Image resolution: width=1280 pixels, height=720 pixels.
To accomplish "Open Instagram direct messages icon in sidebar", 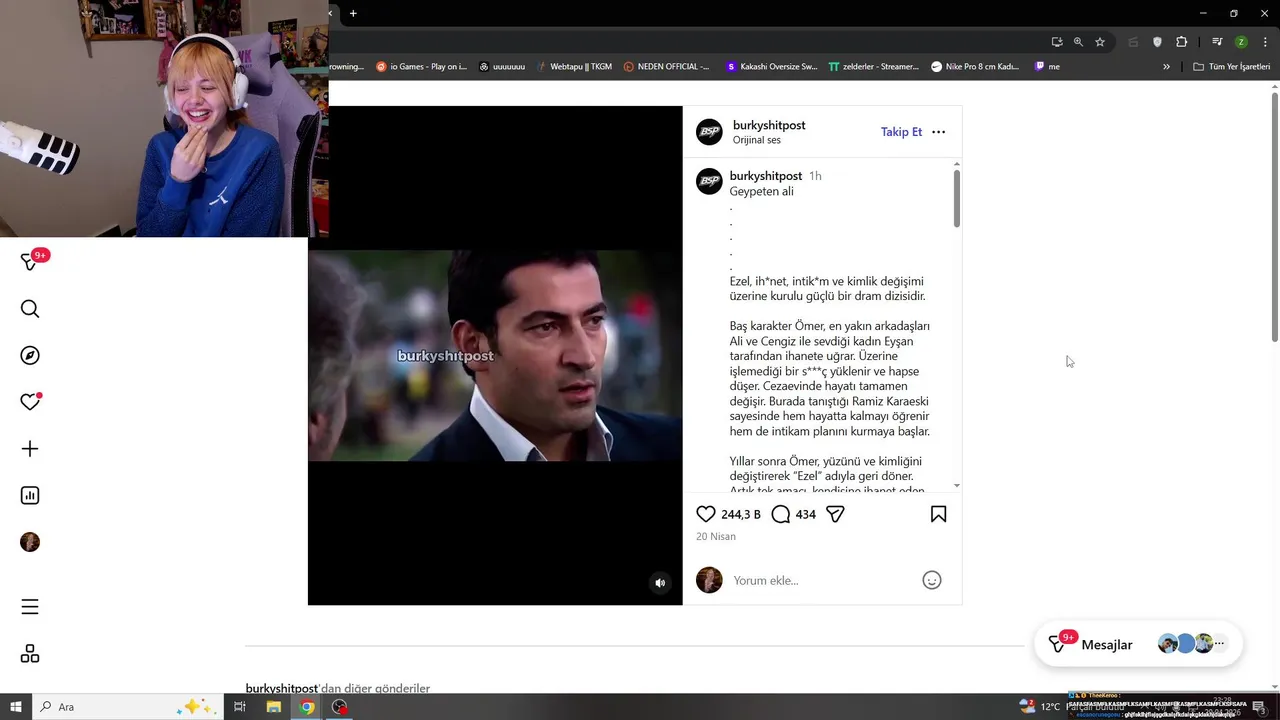I will pos(30,262).
